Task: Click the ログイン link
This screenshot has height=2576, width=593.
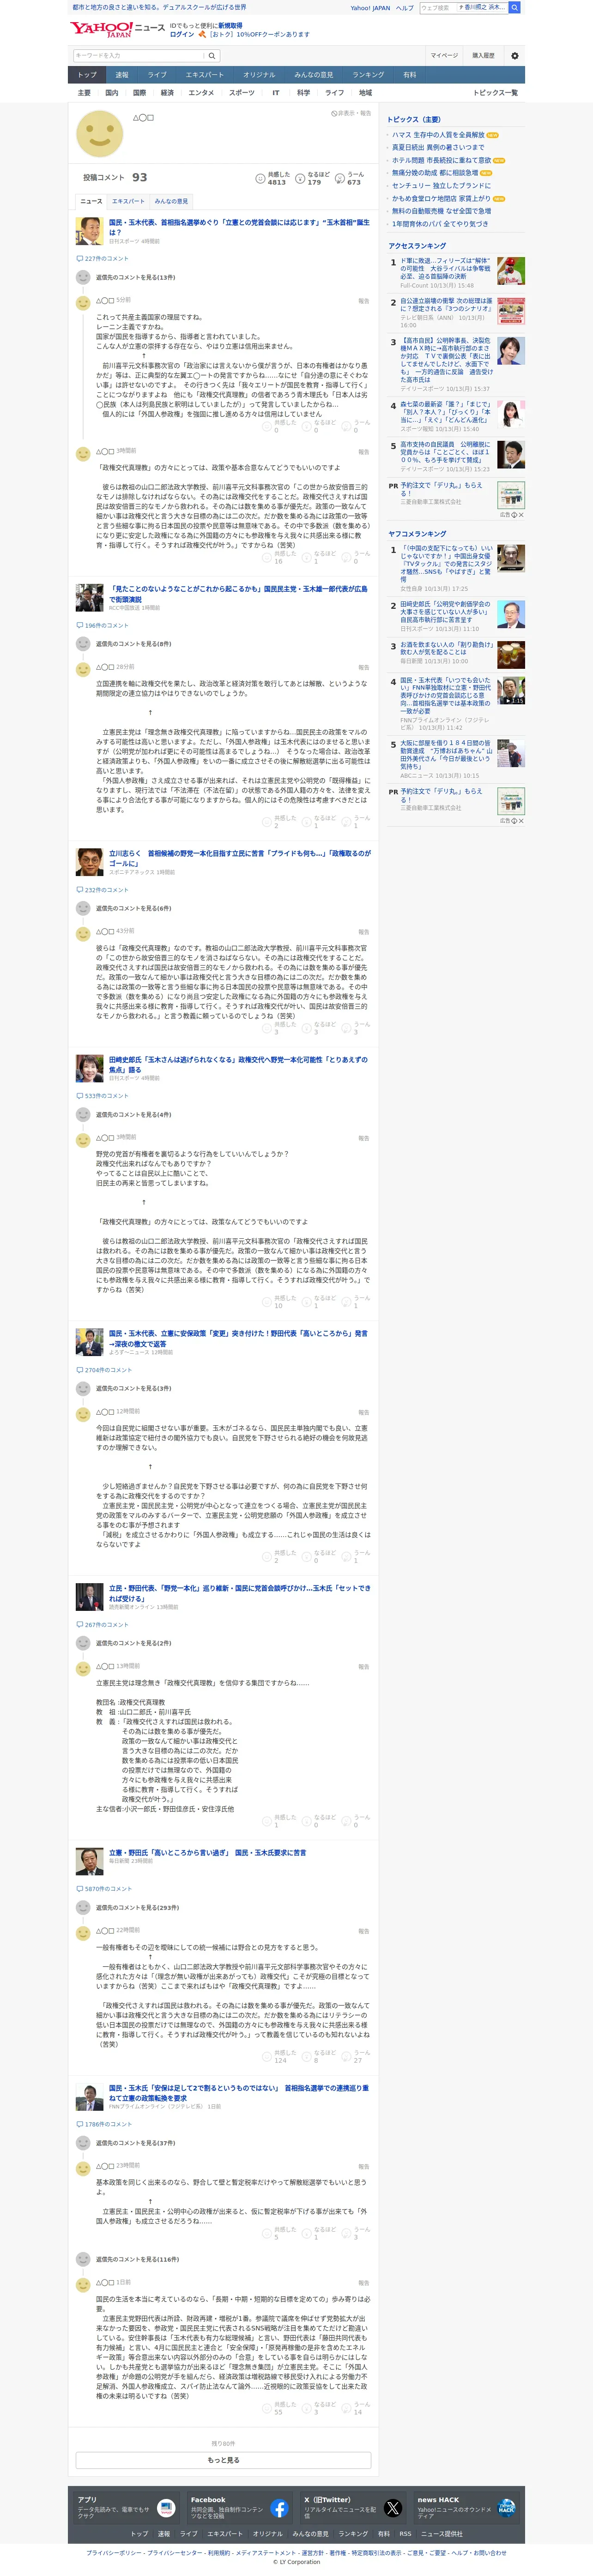Action: pyautogui.click(x=182, y=34)
